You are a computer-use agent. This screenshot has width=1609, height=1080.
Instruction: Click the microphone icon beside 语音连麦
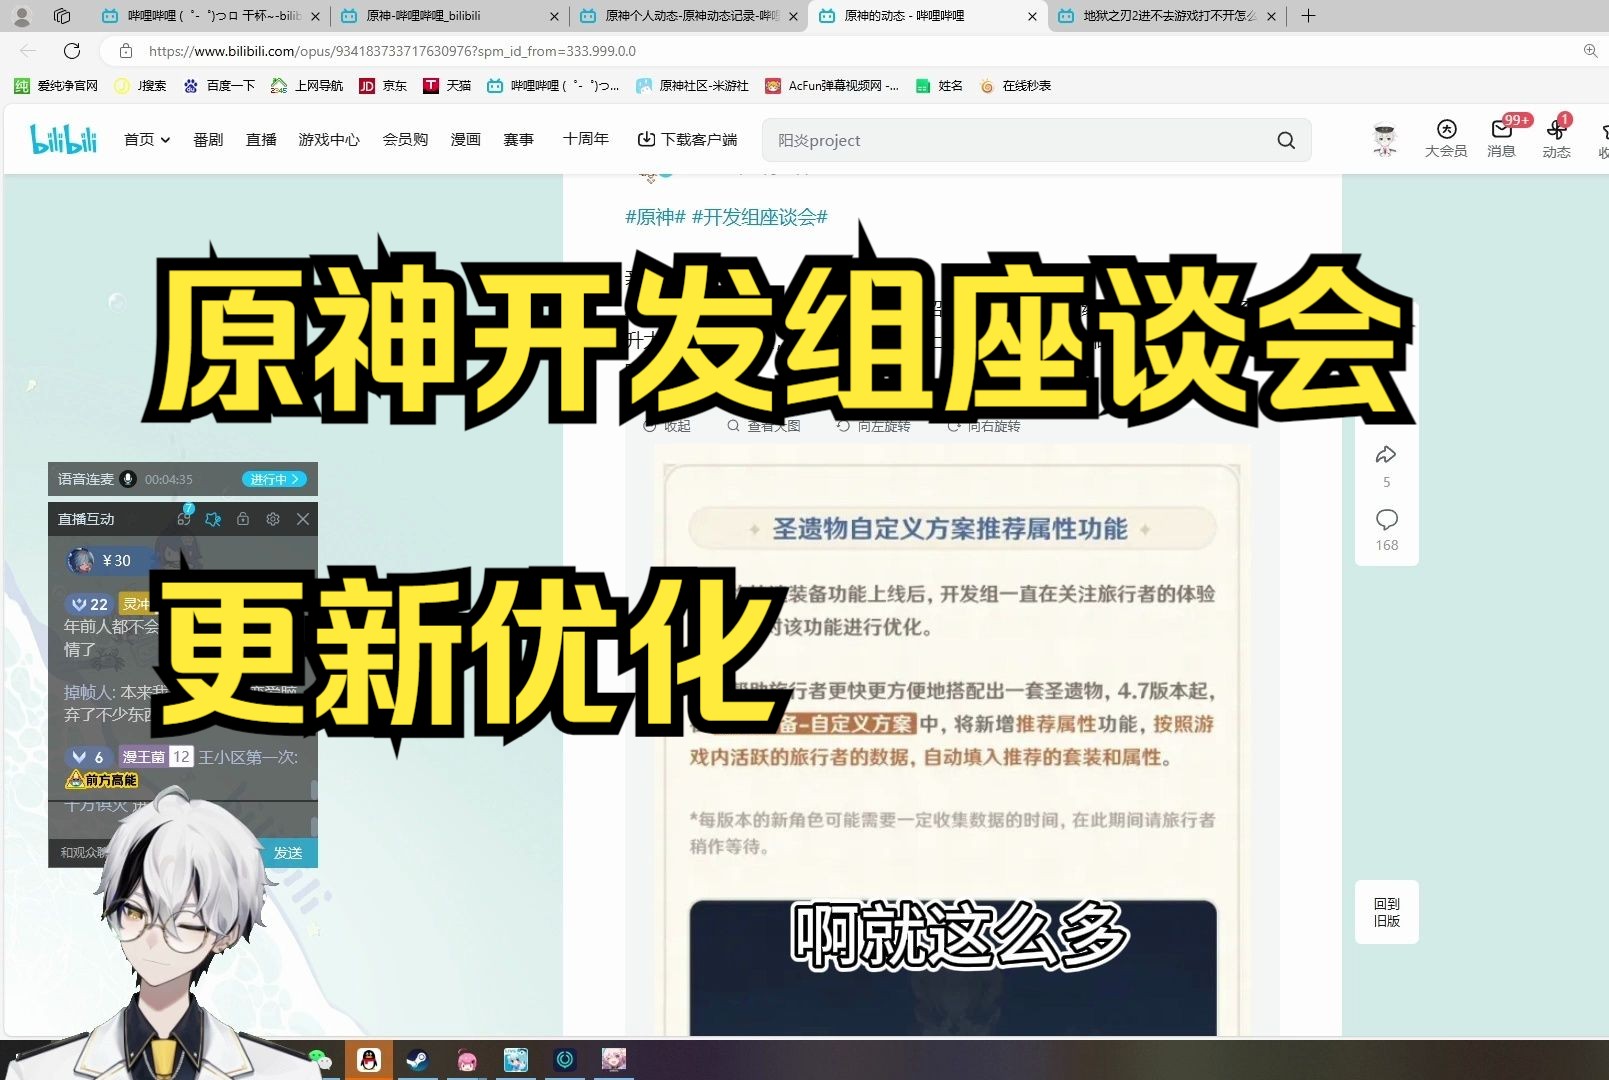click(x=128, y=479)
